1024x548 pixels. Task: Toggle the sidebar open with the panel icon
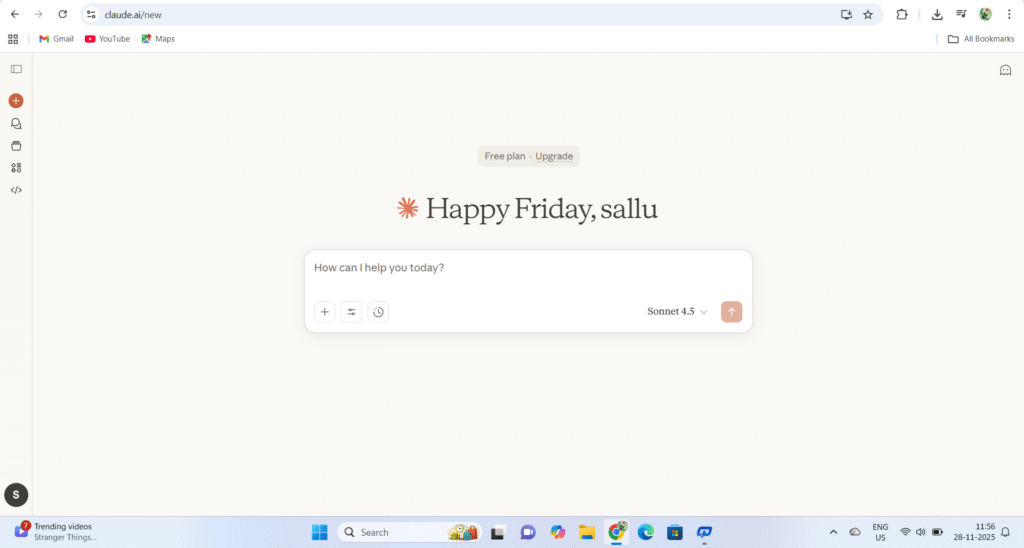click(16, 69)
